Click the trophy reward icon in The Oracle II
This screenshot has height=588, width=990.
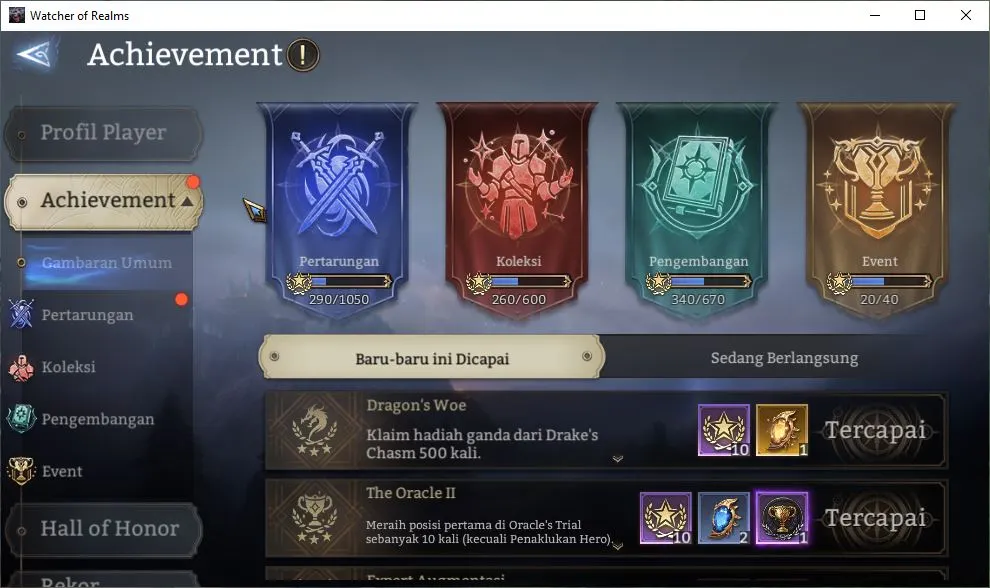tap(782, 518)
